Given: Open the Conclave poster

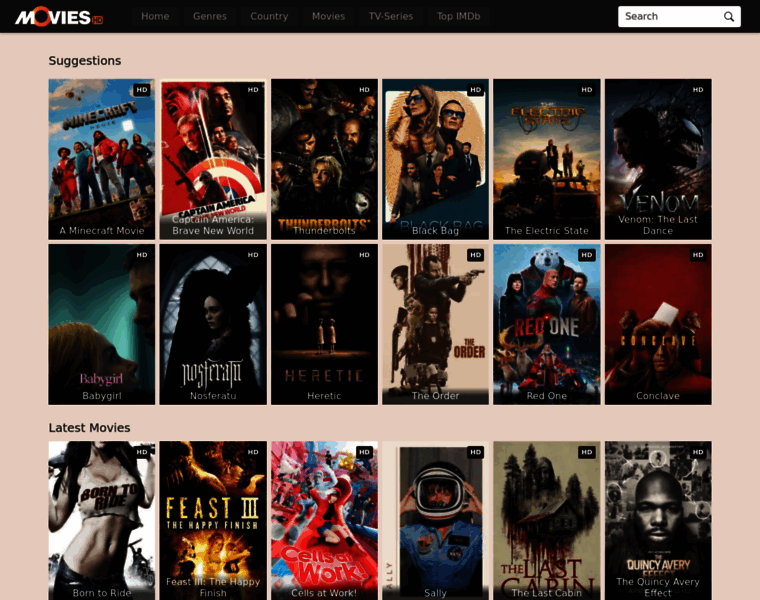Looking at the screenshot, I should click(658, 324).
